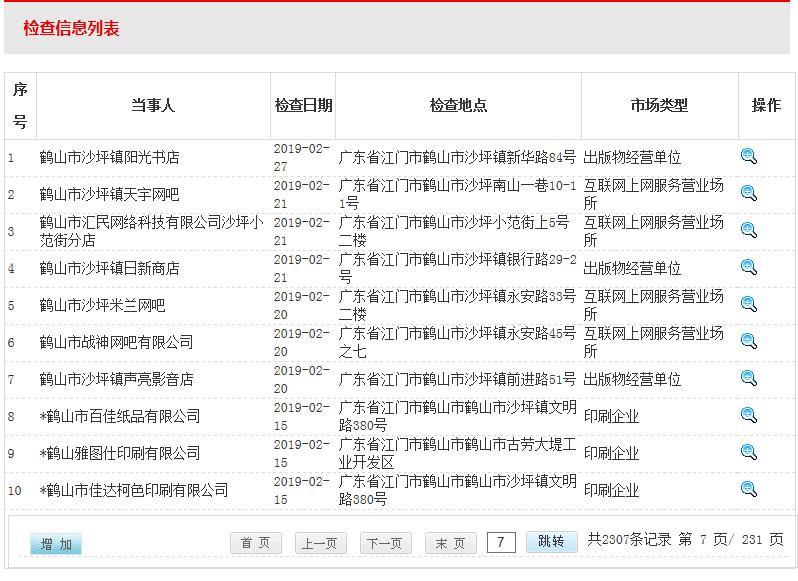Click the 当事人 column header
Viewport: 798px width, 581px height.
[153, 105]
